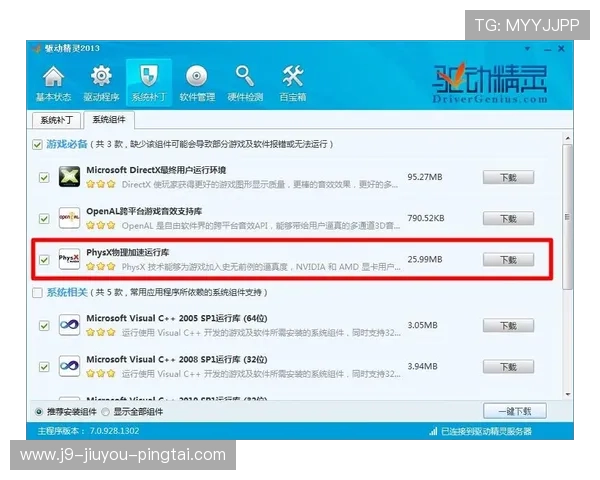Click the 3.94MB size value
Viewport: 600px width, 480px height.
422,366
